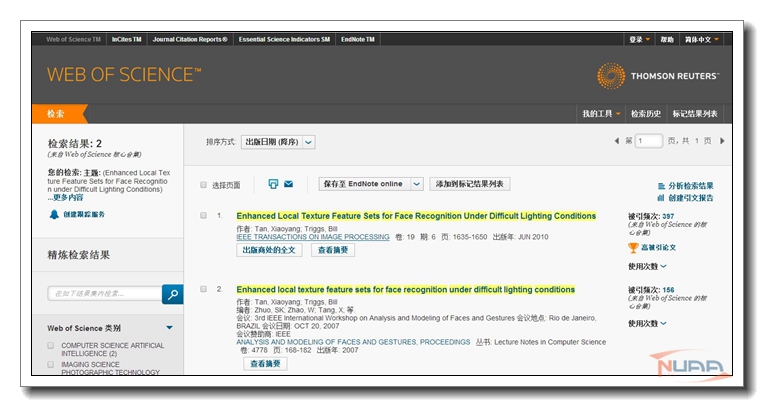Open the 我的工具 menu
Image resolution: width=764 pixels, height=407 pixels.
pyautogui.click(x=601, y=114)
